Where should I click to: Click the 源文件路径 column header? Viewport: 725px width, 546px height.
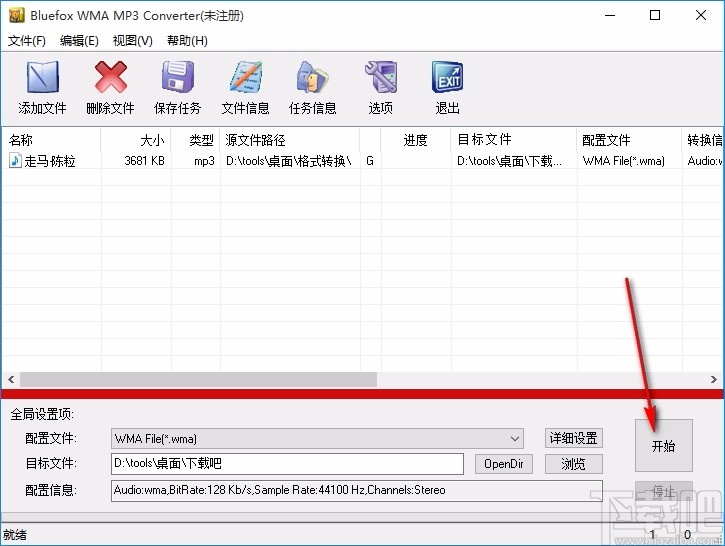click(x=290, y=140)
